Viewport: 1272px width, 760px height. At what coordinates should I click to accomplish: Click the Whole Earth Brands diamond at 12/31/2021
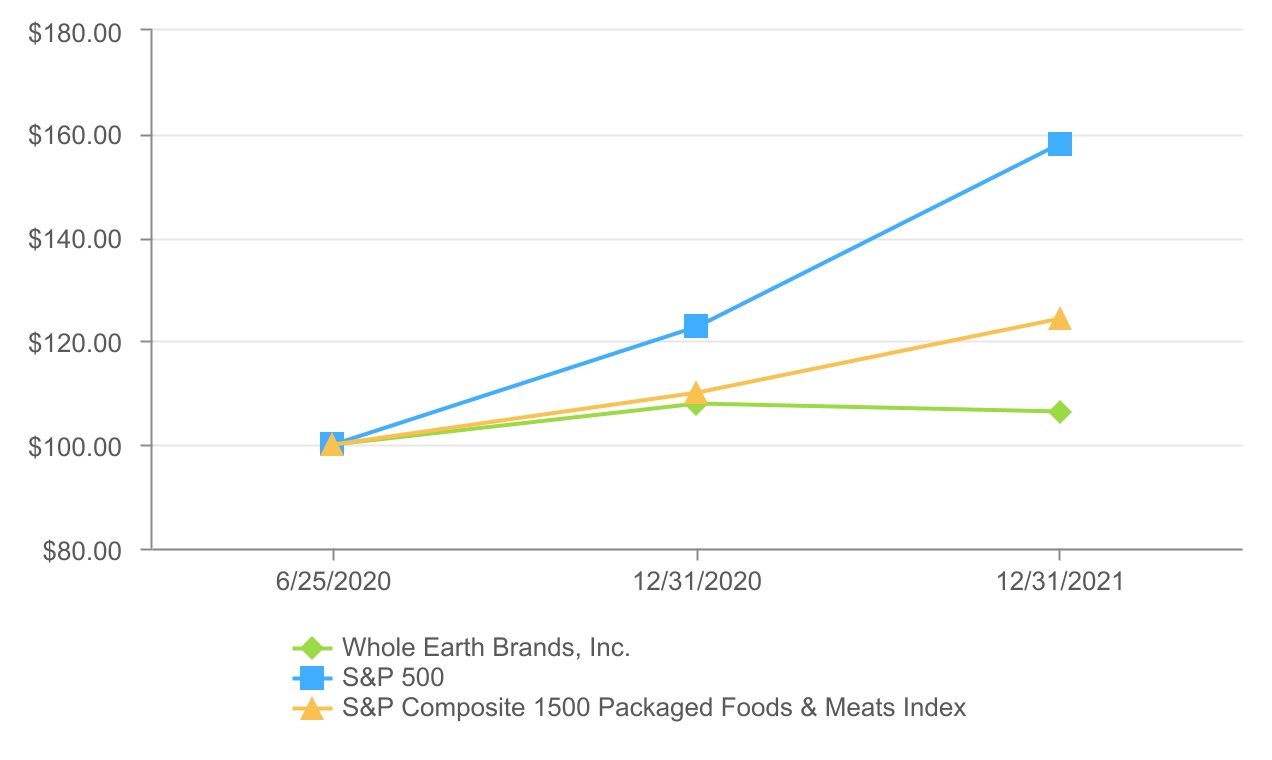tap(1059, 412)
